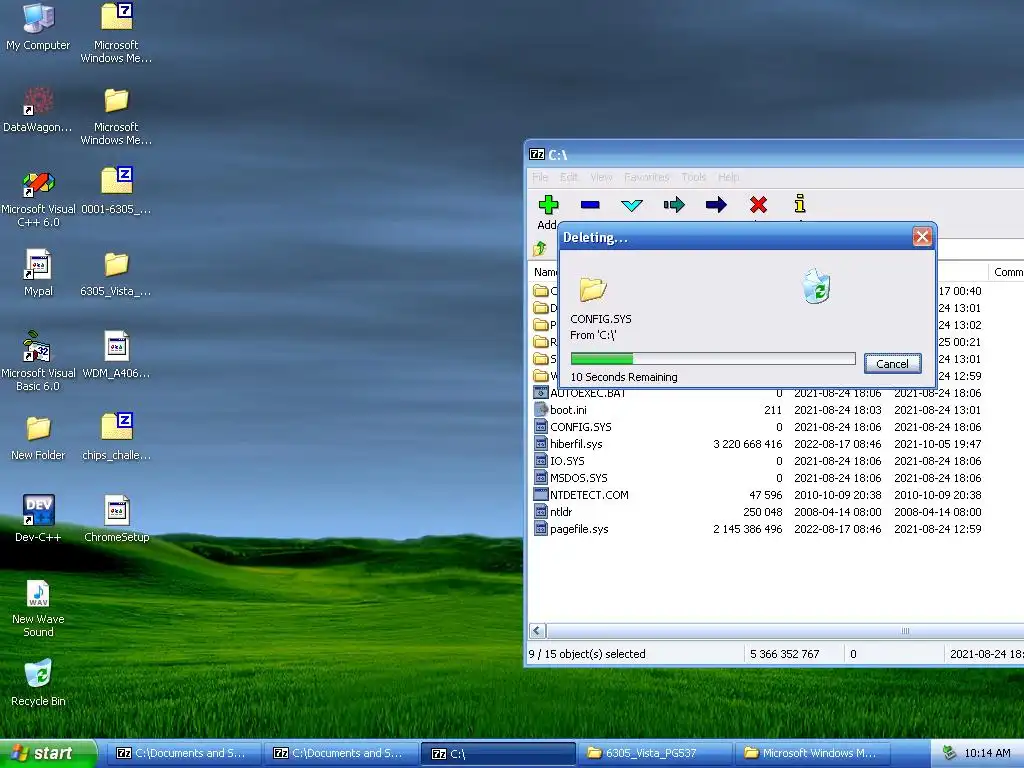Open the View menu in 7-Zip
This screenshot has width=1024, height=768.
point(601,177)
